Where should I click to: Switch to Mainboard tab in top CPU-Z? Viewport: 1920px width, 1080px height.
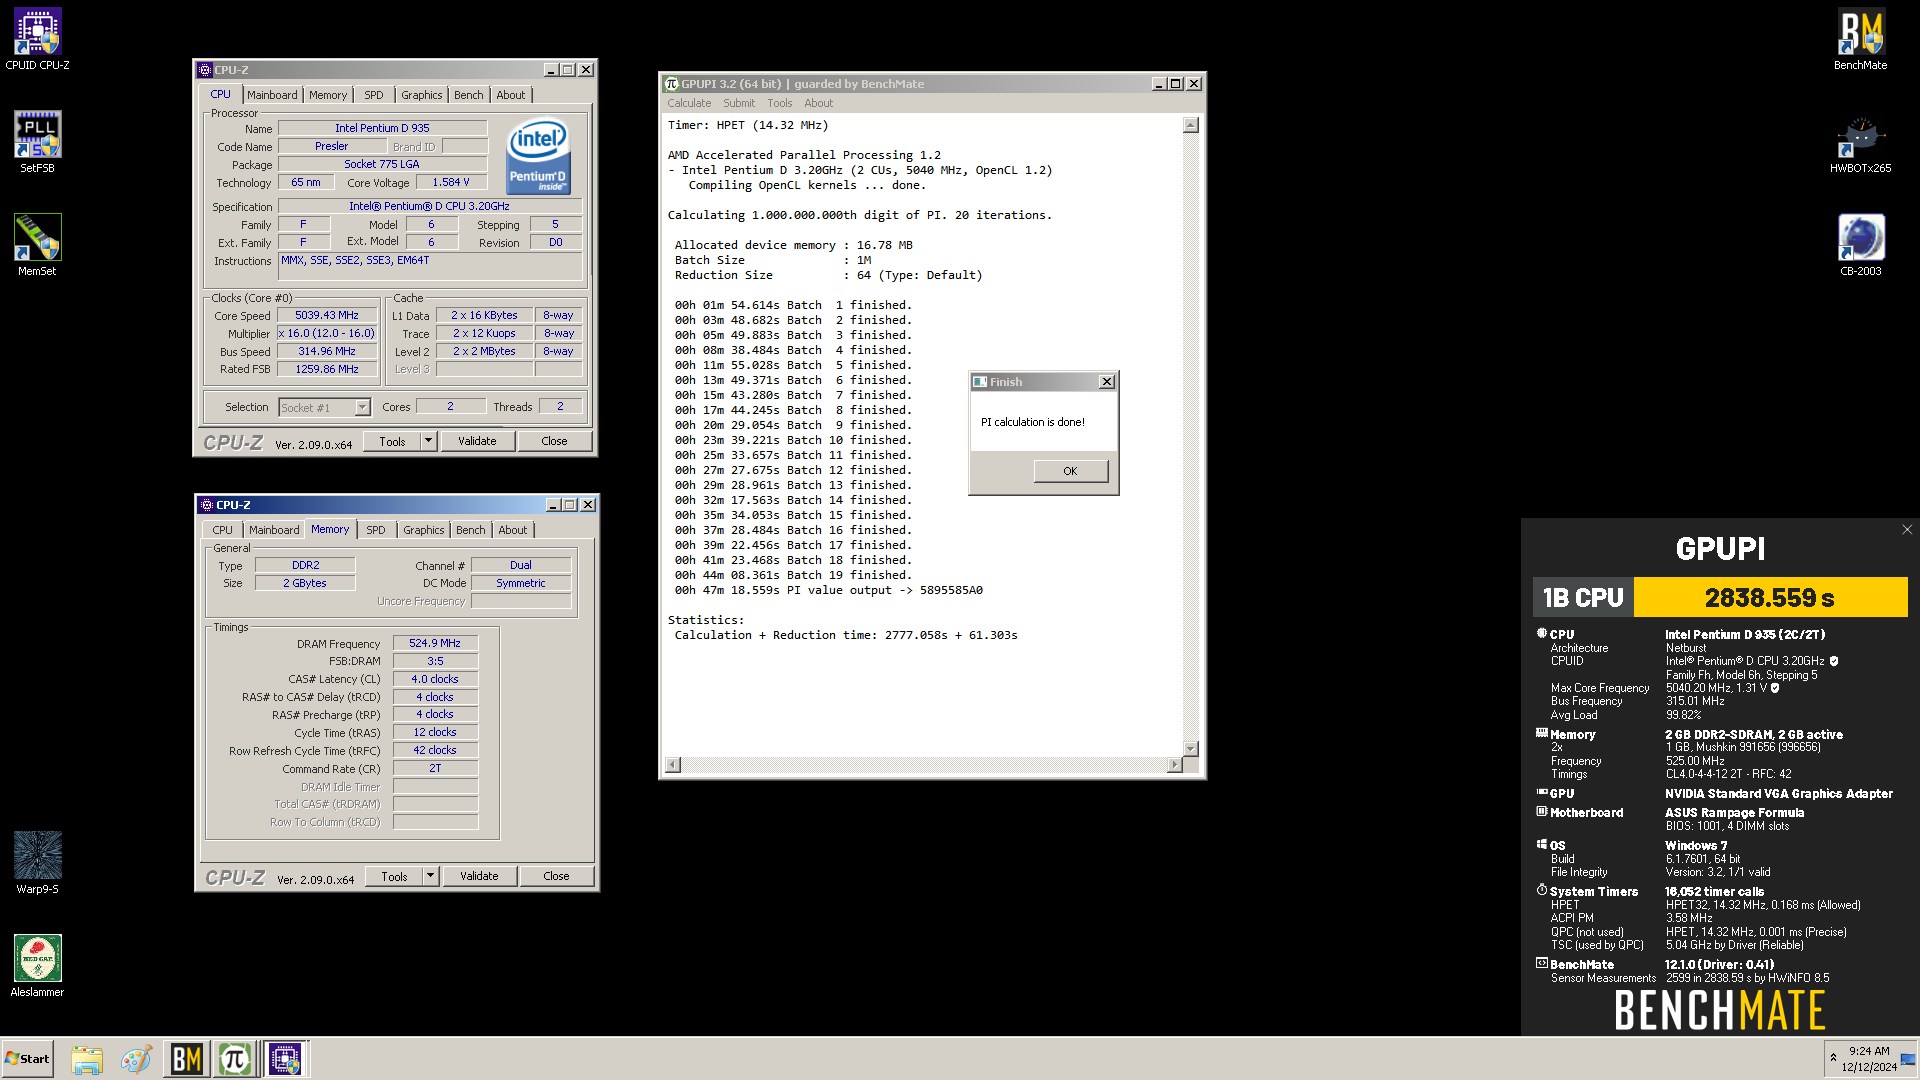(272, 95)
